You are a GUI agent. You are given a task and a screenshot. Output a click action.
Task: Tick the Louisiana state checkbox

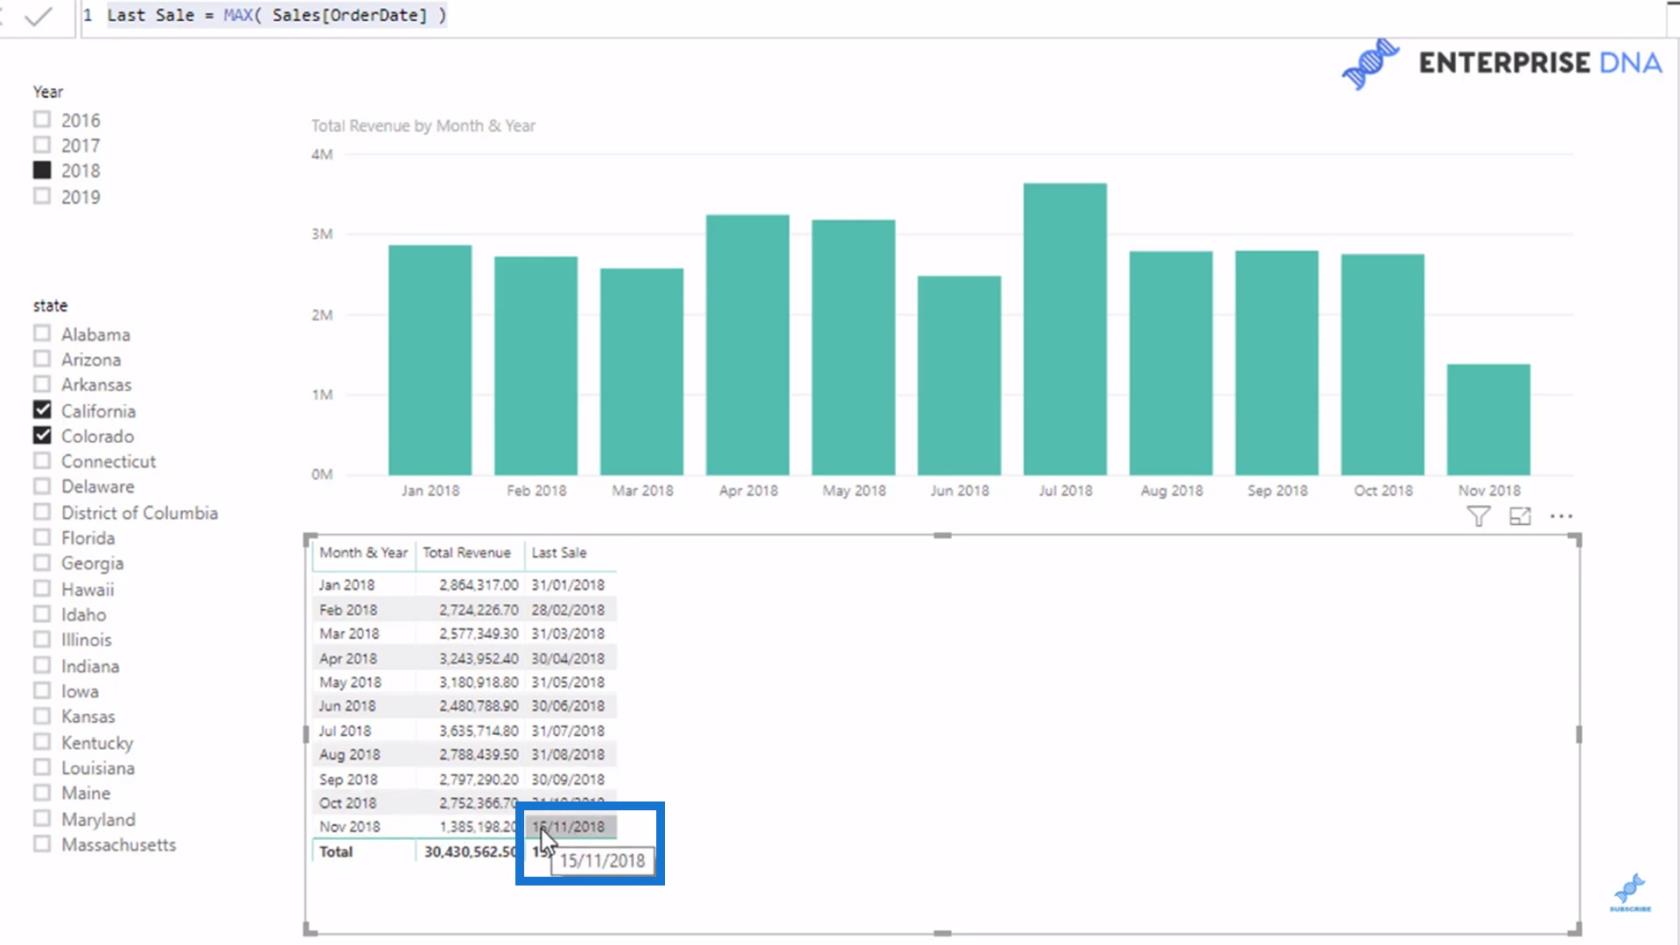click(x=42, y=767)
